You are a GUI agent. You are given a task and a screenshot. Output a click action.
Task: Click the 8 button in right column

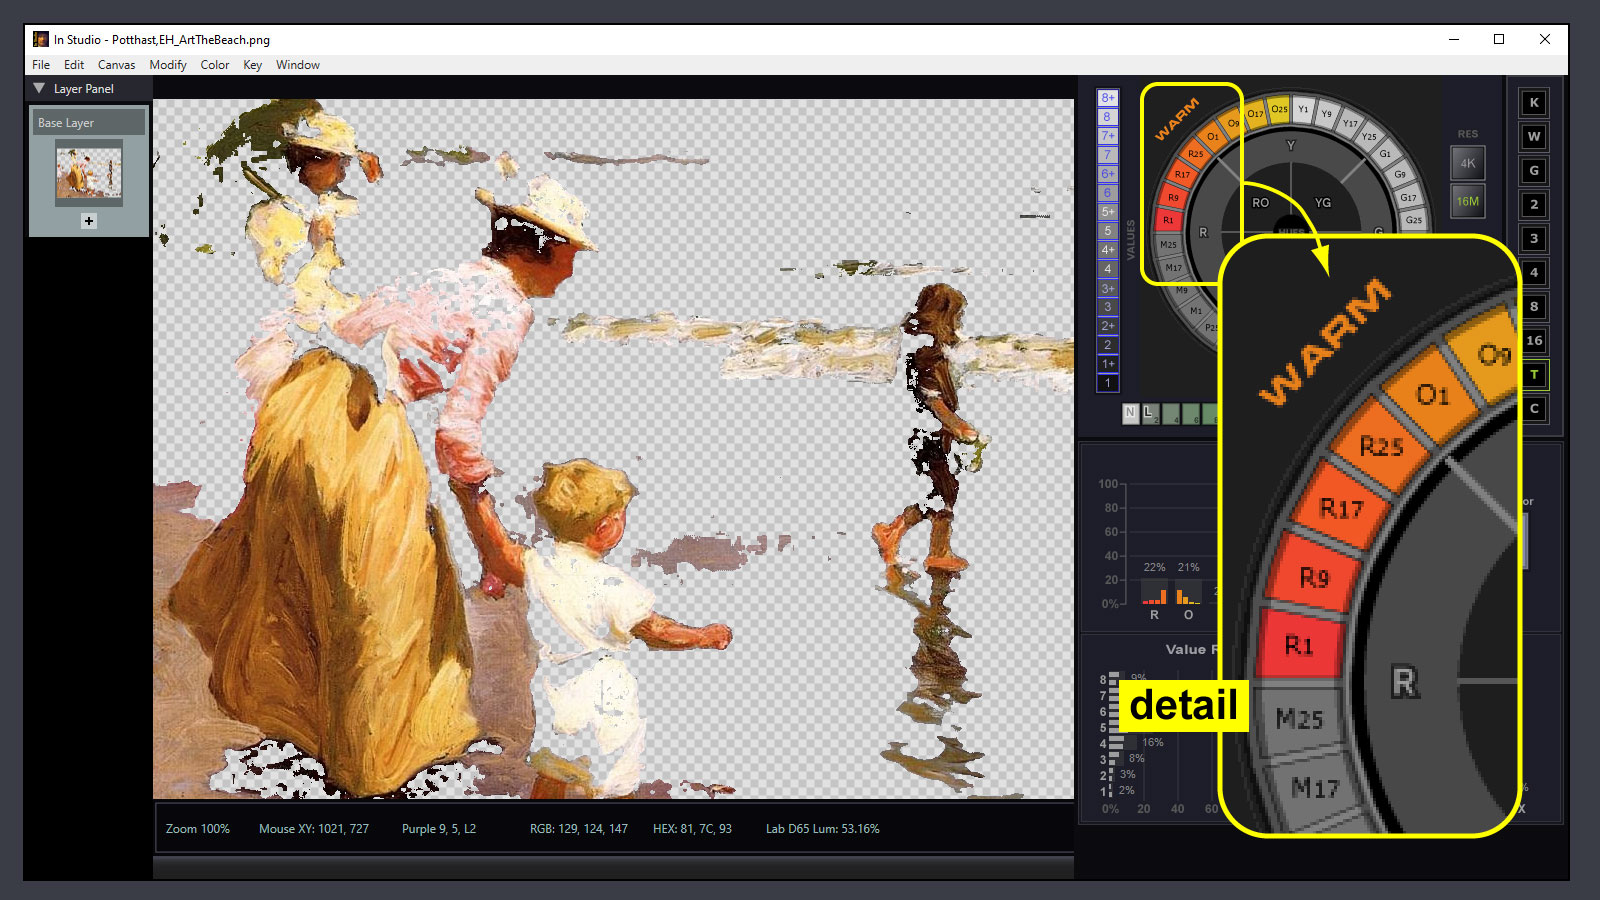(1534, 307)
